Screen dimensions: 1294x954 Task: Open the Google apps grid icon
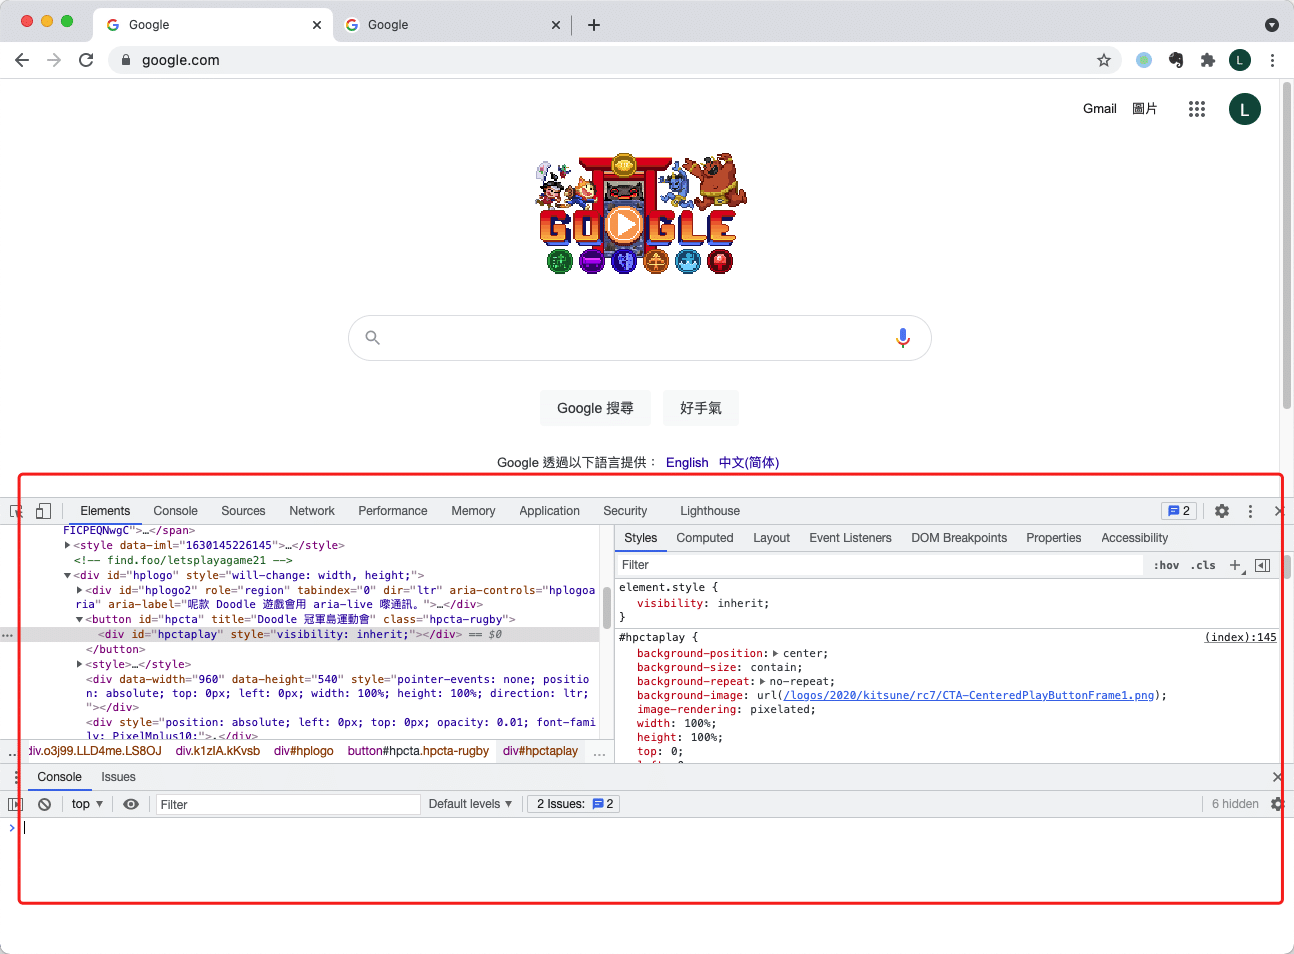tap(1197, 109)
